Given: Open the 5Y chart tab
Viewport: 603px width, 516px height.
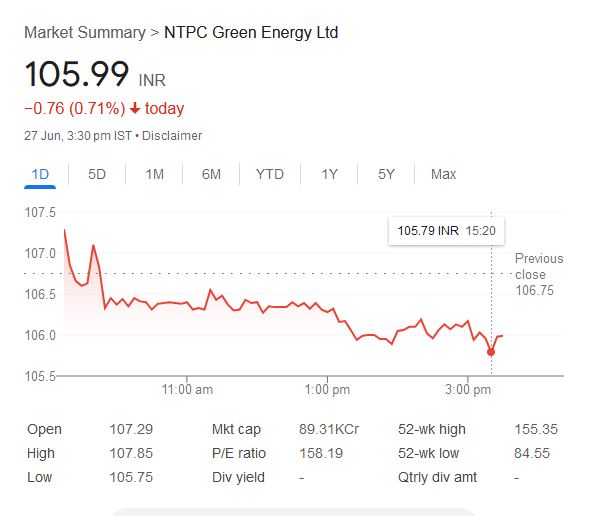Looking at the screenshot, I should [x=386, y=174].
